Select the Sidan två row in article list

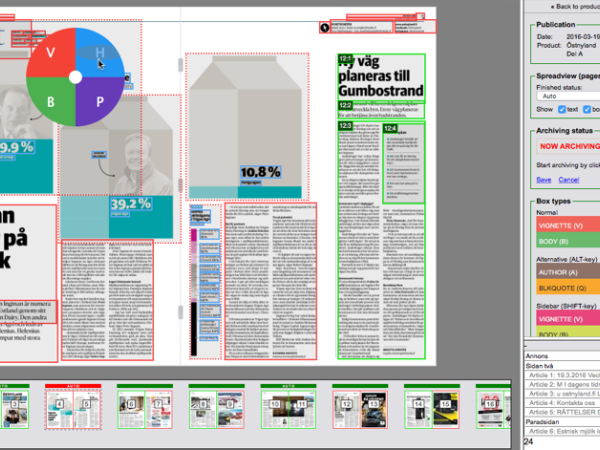[x=562, y=366]
